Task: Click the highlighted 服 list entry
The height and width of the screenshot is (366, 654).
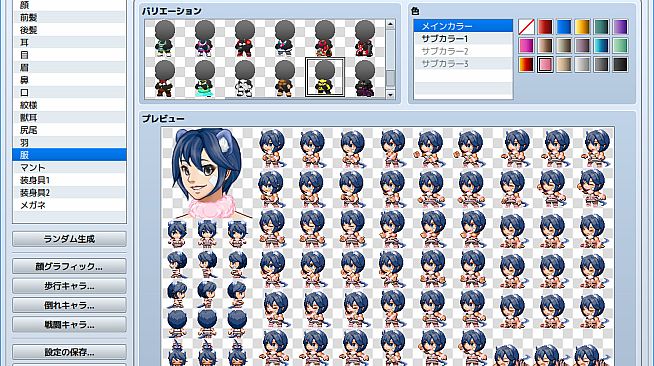Action: pos(69,155)
